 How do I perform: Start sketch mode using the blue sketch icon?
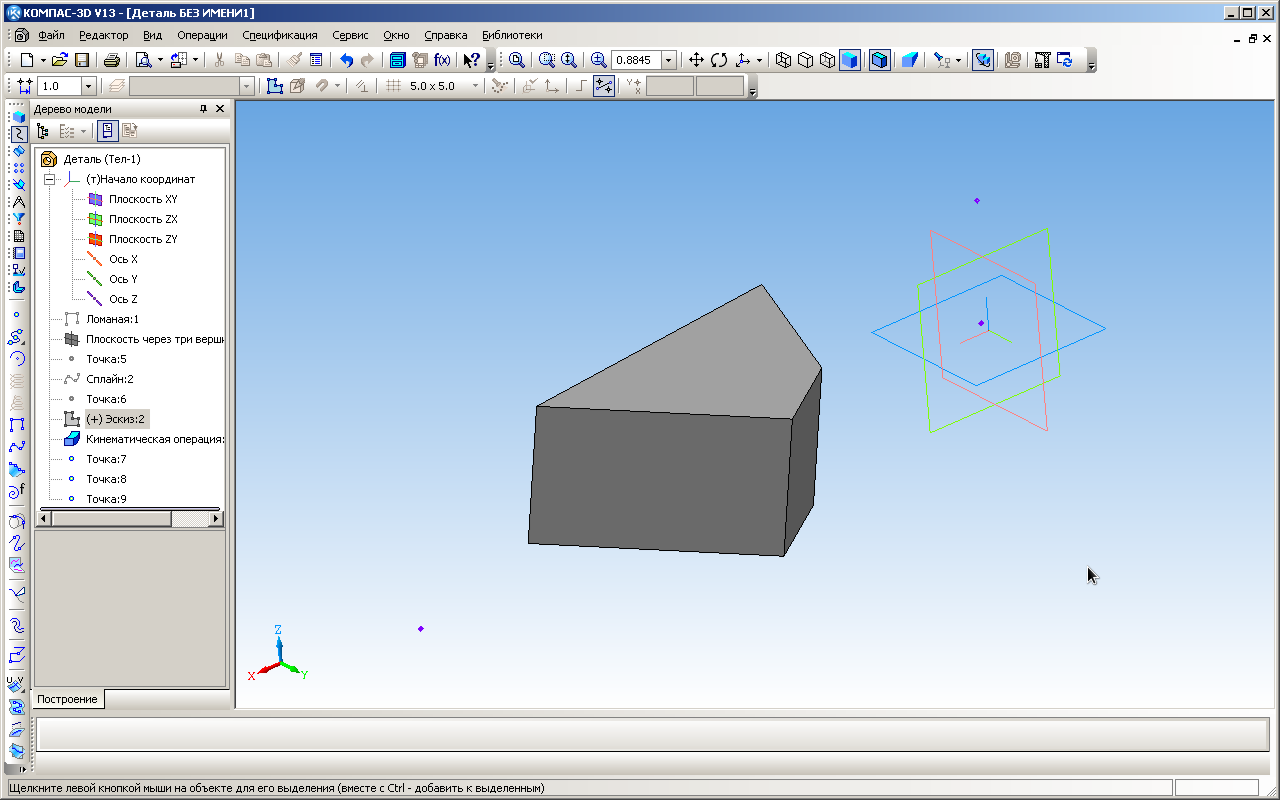[275, 86]
